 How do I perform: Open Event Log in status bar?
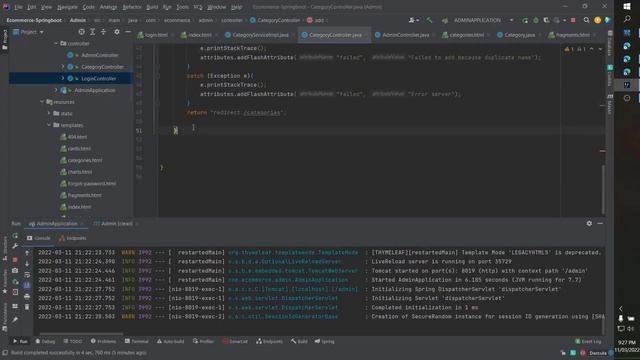(x=588, y=341)
